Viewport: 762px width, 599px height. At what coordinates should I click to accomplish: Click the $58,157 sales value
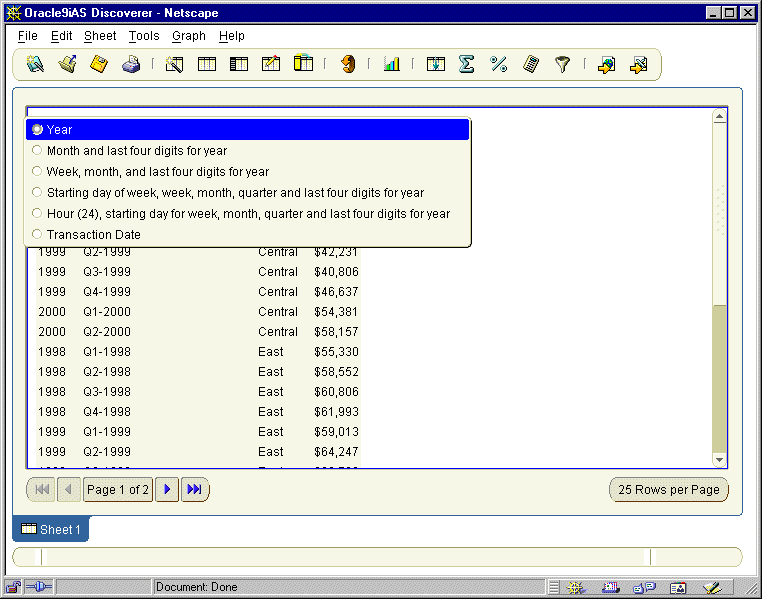click(x=336, y=331)
